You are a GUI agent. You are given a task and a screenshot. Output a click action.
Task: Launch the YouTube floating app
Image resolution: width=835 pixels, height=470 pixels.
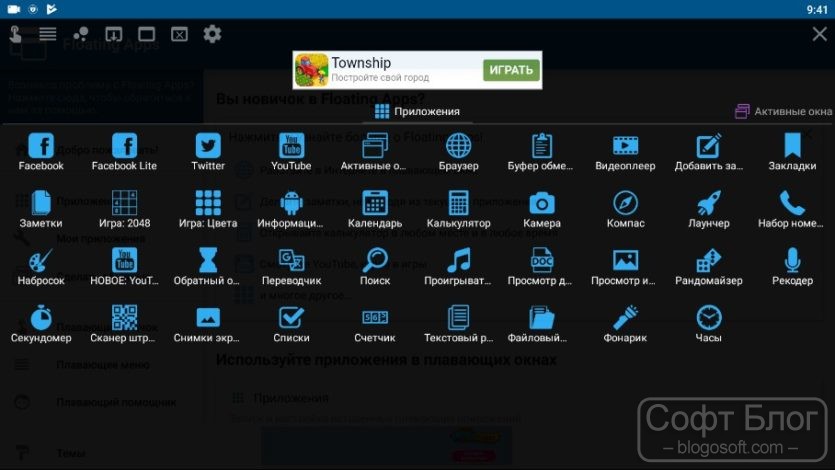[x=291, y=152]
